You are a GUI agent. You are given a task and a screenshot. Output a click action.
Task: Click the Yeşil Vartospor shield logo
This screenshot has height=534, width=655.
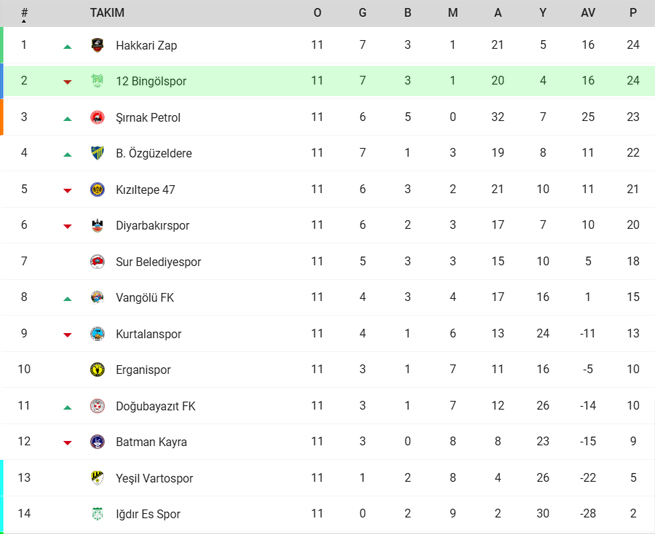click(x=97, y=478)
